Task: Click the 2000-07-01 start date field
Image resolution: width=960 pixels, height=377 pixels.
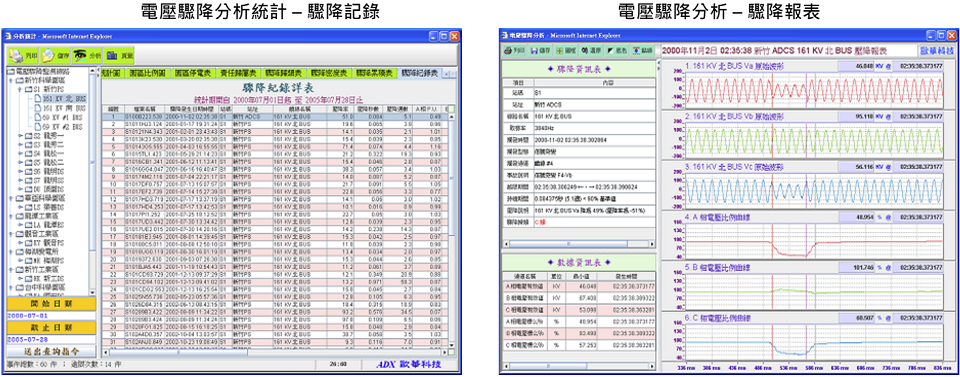Action: (51, 316)
